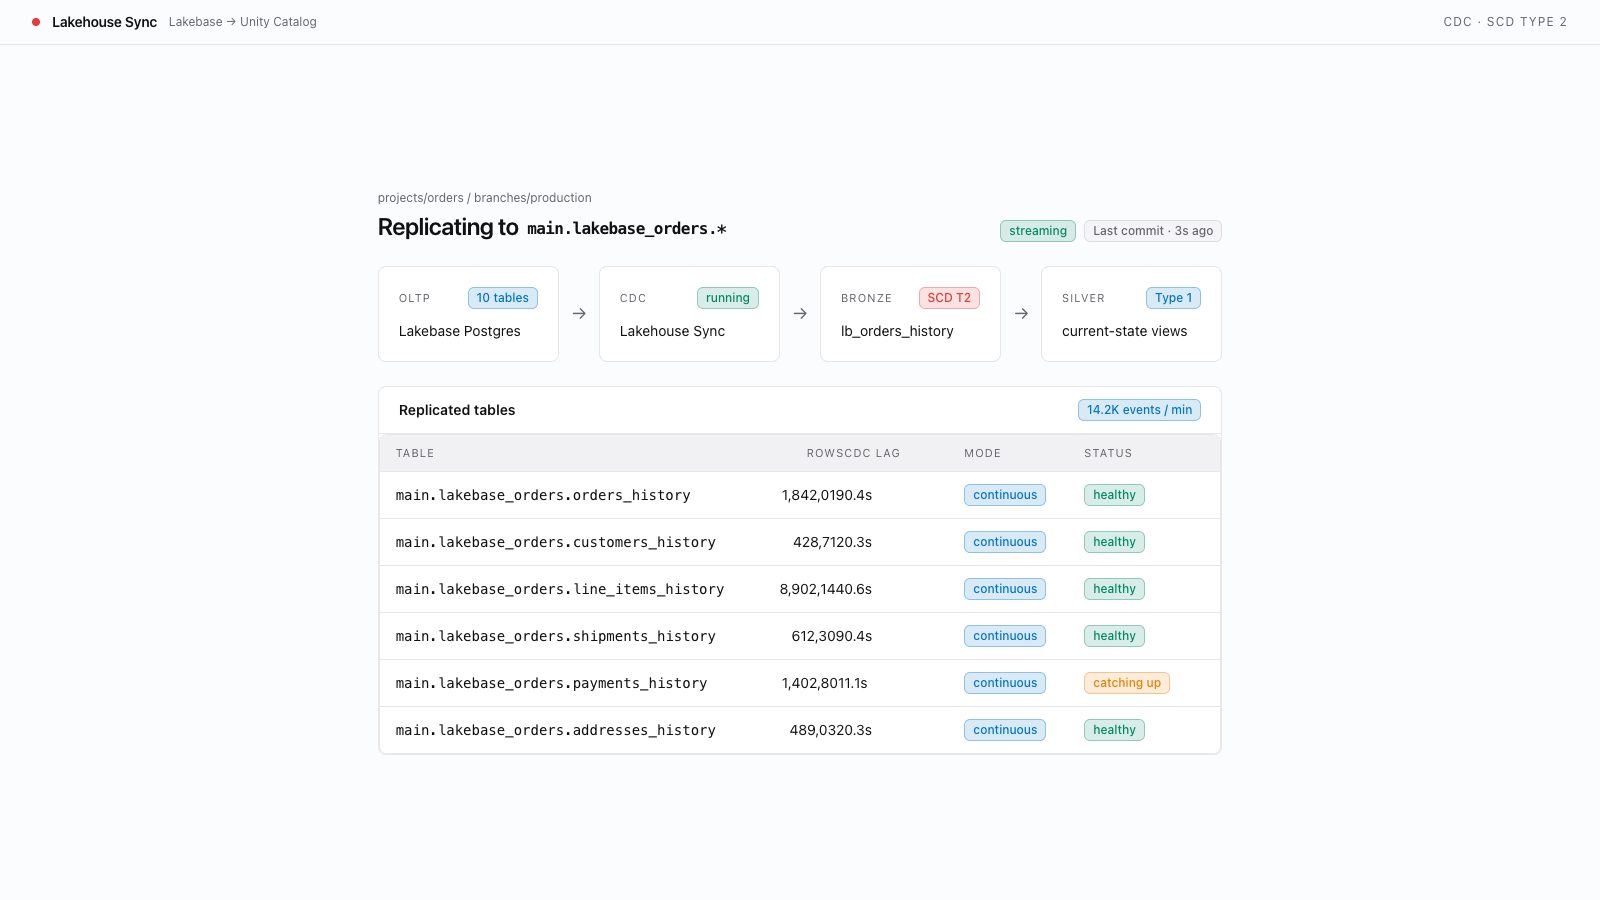This screenshot has width=1600, height=900.
Task: Click the Replicated tables heading
Action: 457,410
